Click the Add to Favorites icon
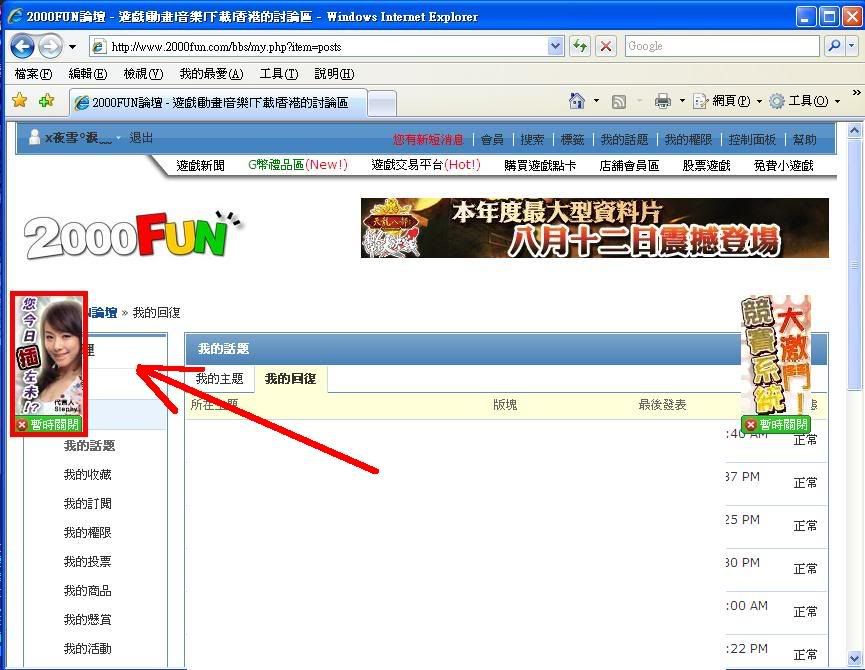 [x=46, y=101]
